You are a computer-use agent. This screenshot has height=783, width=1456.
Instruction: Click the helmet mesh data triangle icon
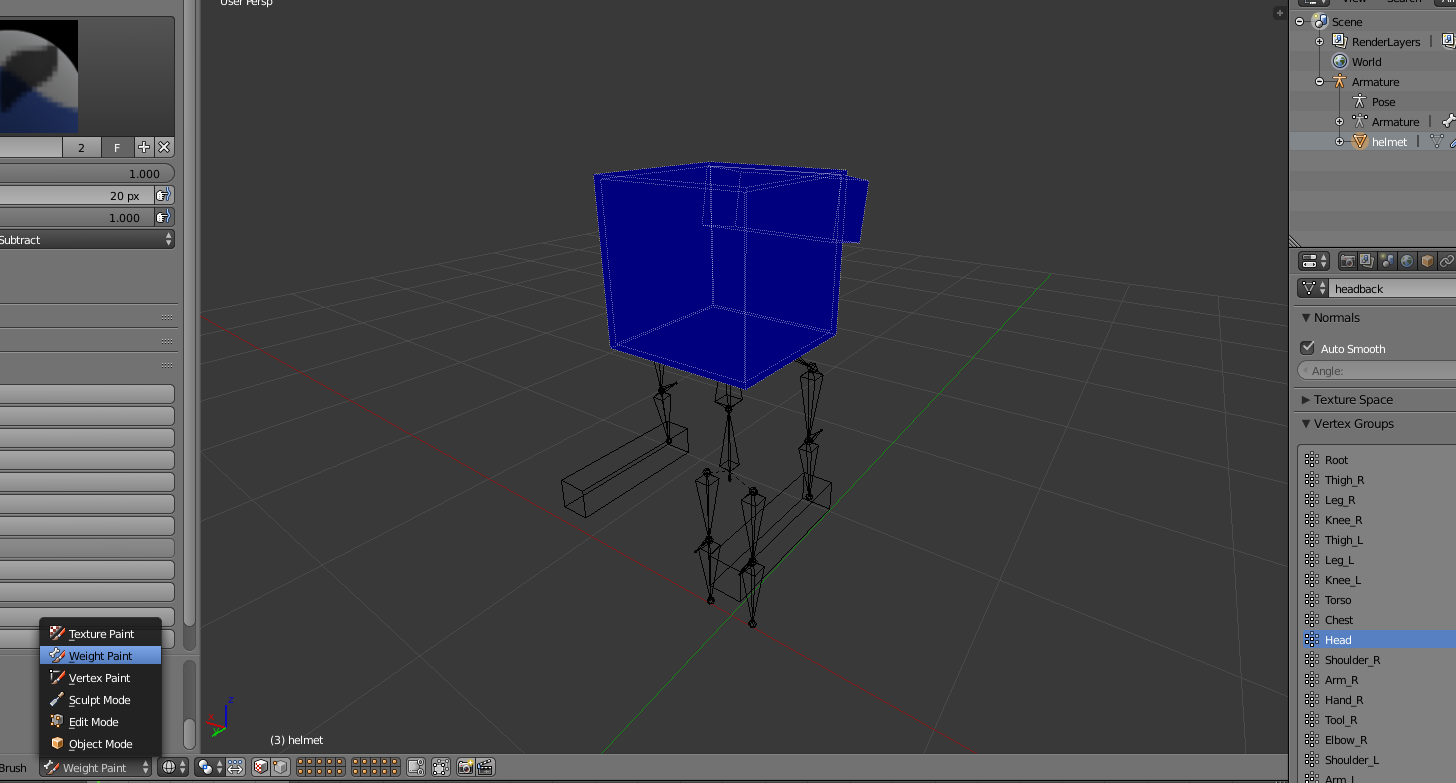[x=1436, y=141]
